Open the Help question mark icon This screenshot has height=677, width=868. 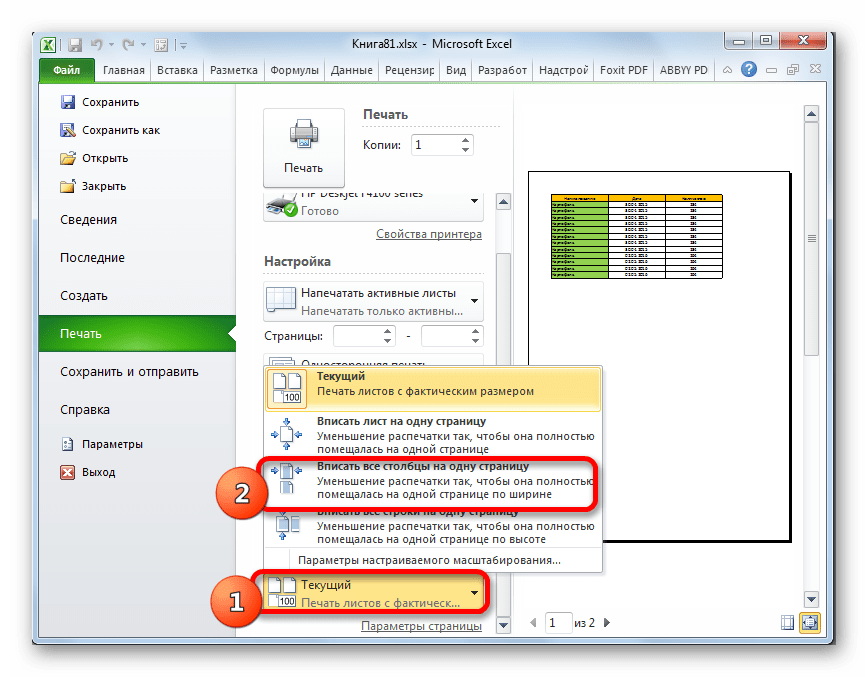click(748, 69)
